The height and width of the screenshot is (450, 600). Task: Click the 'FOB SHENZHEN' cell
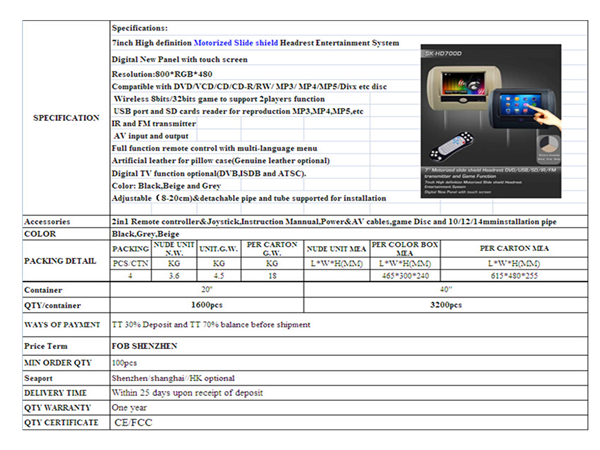pos(349,346)
